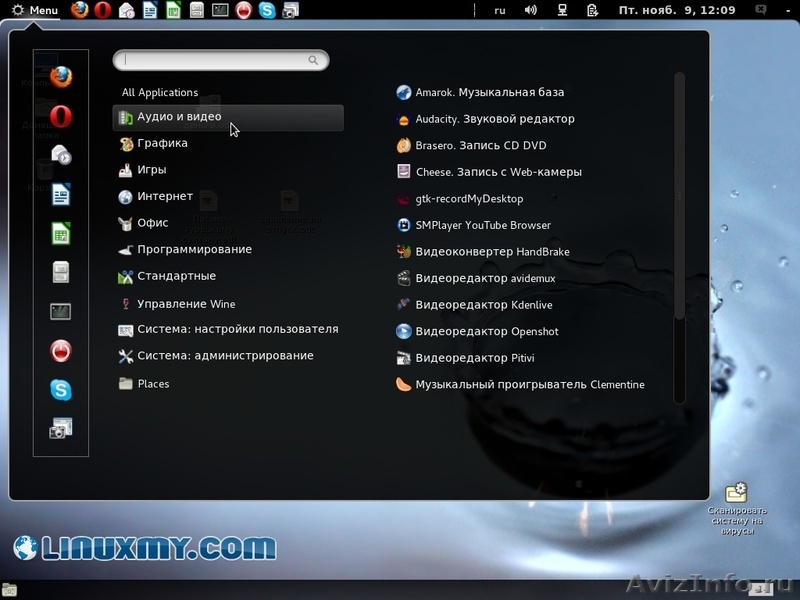Viewport: 800px width, 600px height.
Task: Click the Firefox icon in the top panel
Action: (x=79, y=10)
